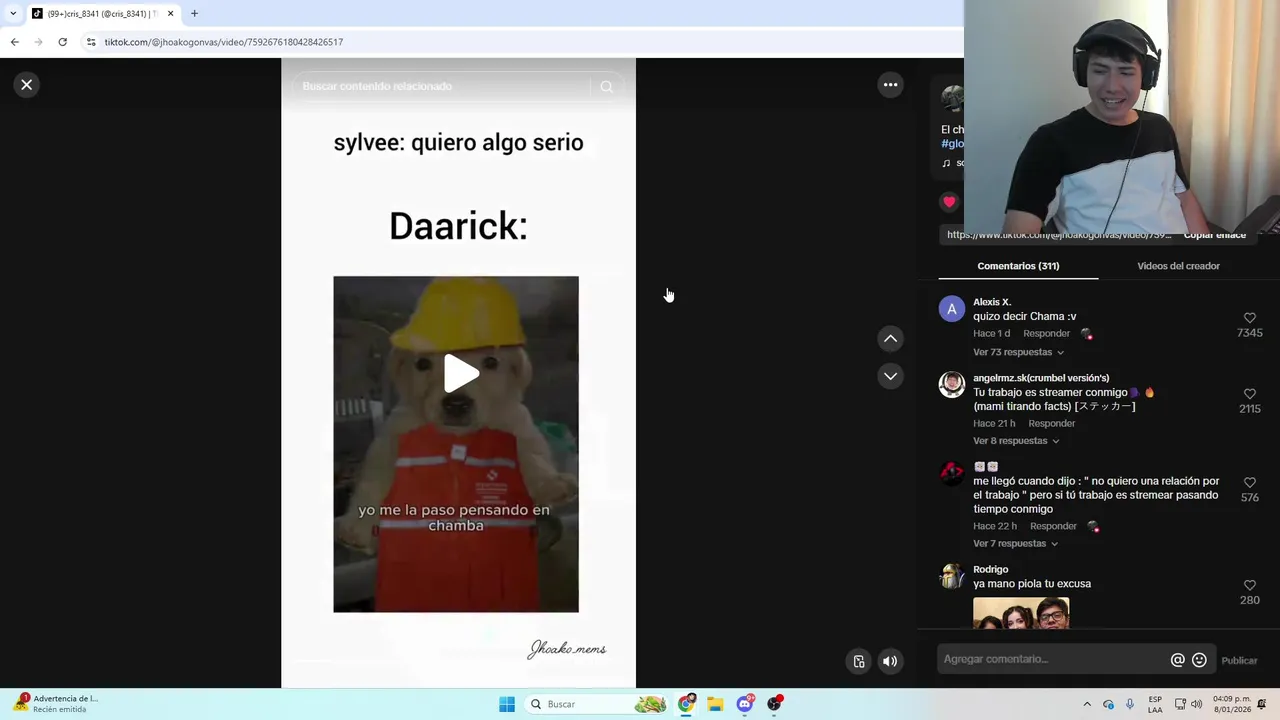
Task: Open Chrome from the taskbar
Action: [x=686, y=704]
